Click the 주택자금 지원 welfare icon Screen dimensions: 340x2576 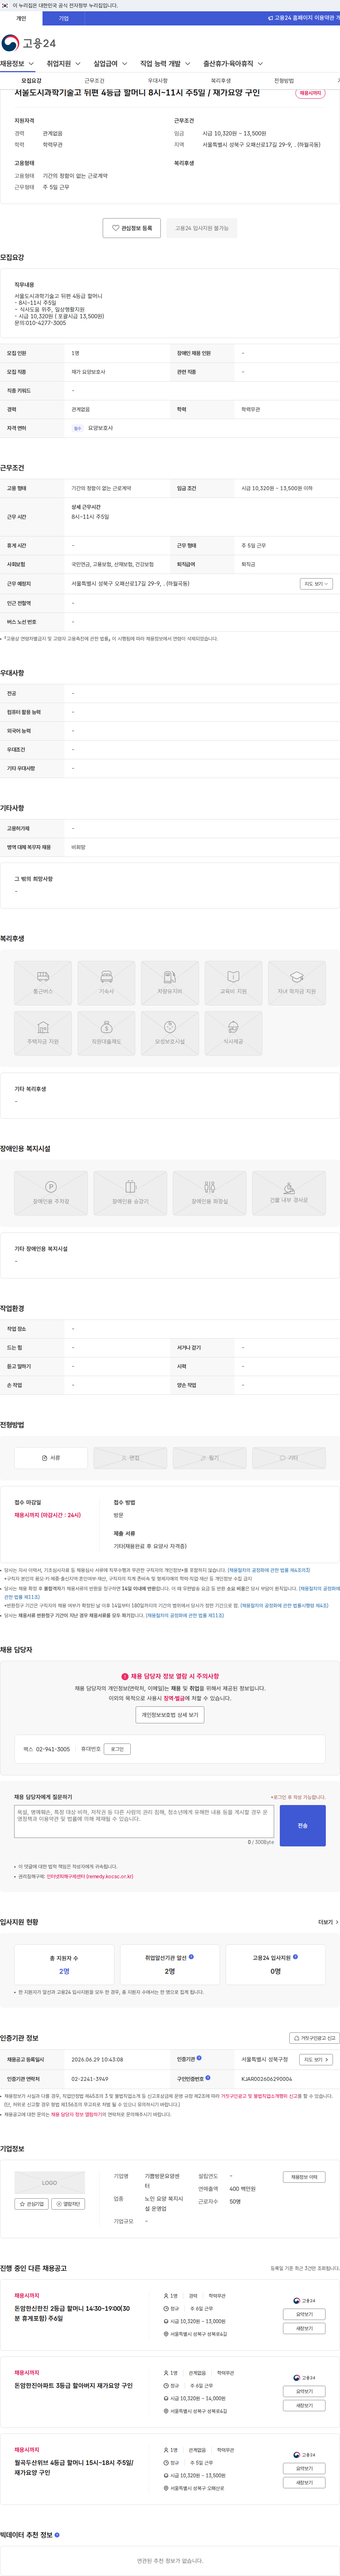pyautogui.click(x=43, y=1033)
